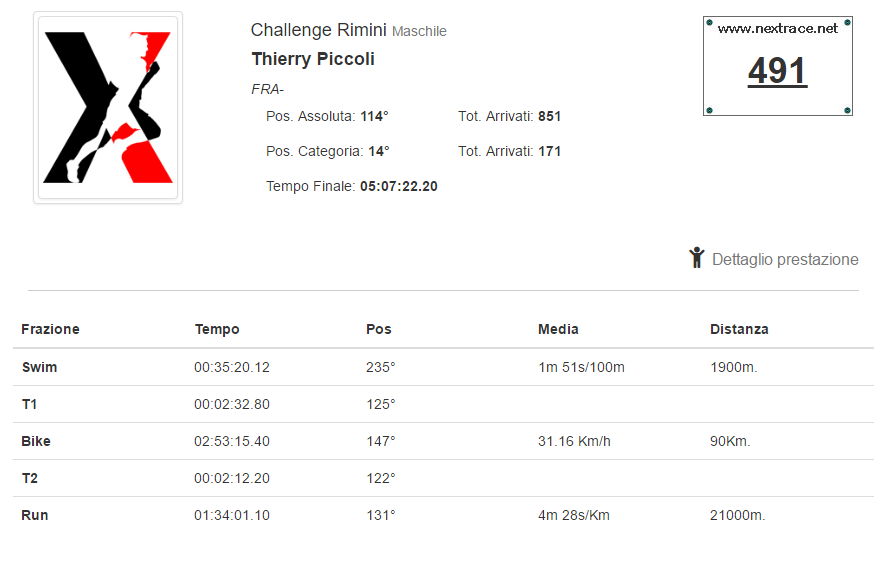Click the Challenge Rimini event title
This screenshot has height=575, width=884.
[x=319, y=29]
